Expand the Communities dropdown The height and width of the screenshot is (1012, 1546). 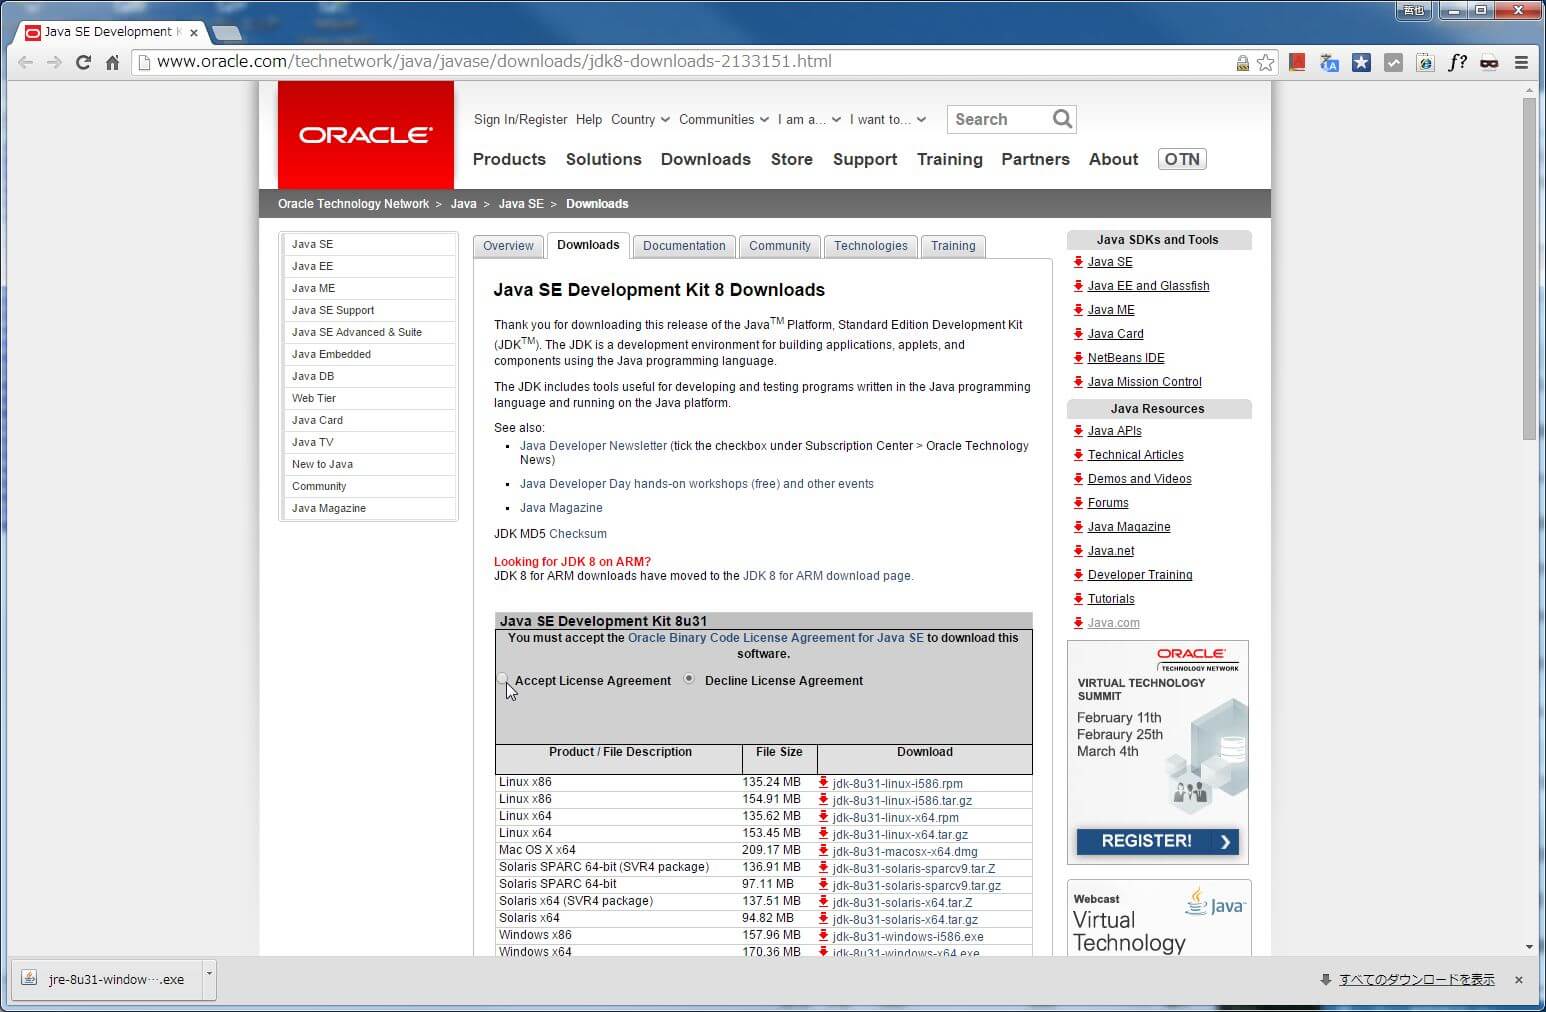723,119
